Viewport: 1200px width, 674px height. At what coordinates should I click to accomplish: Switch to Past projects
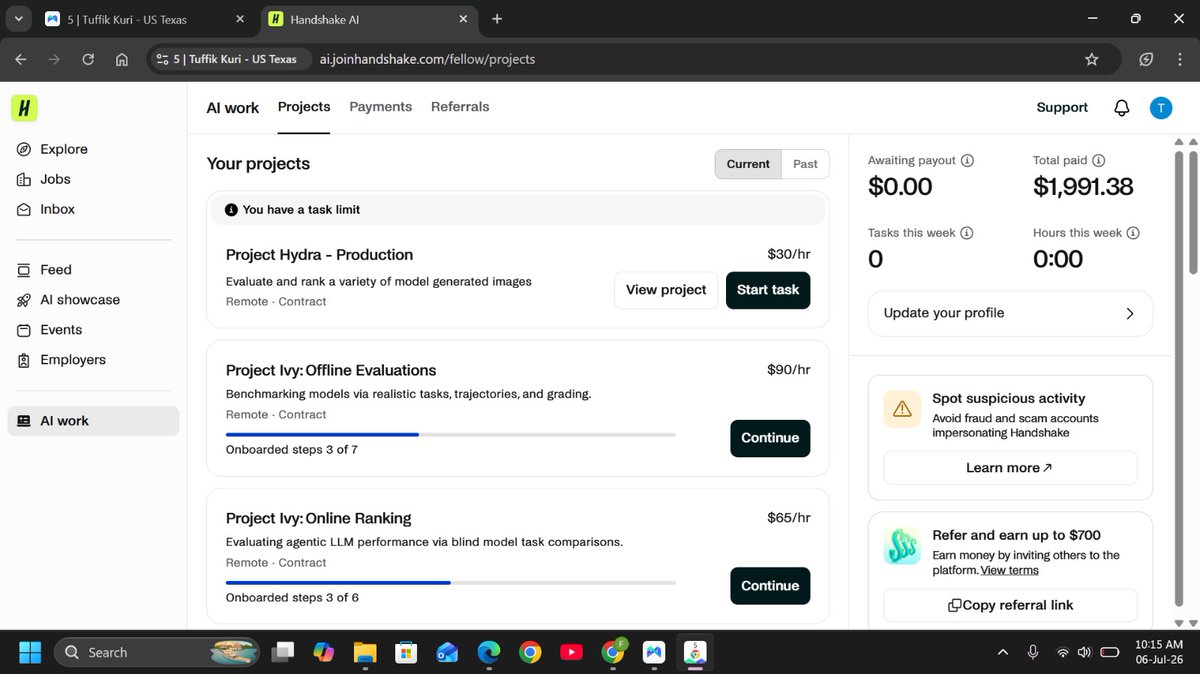click(805, 164)
